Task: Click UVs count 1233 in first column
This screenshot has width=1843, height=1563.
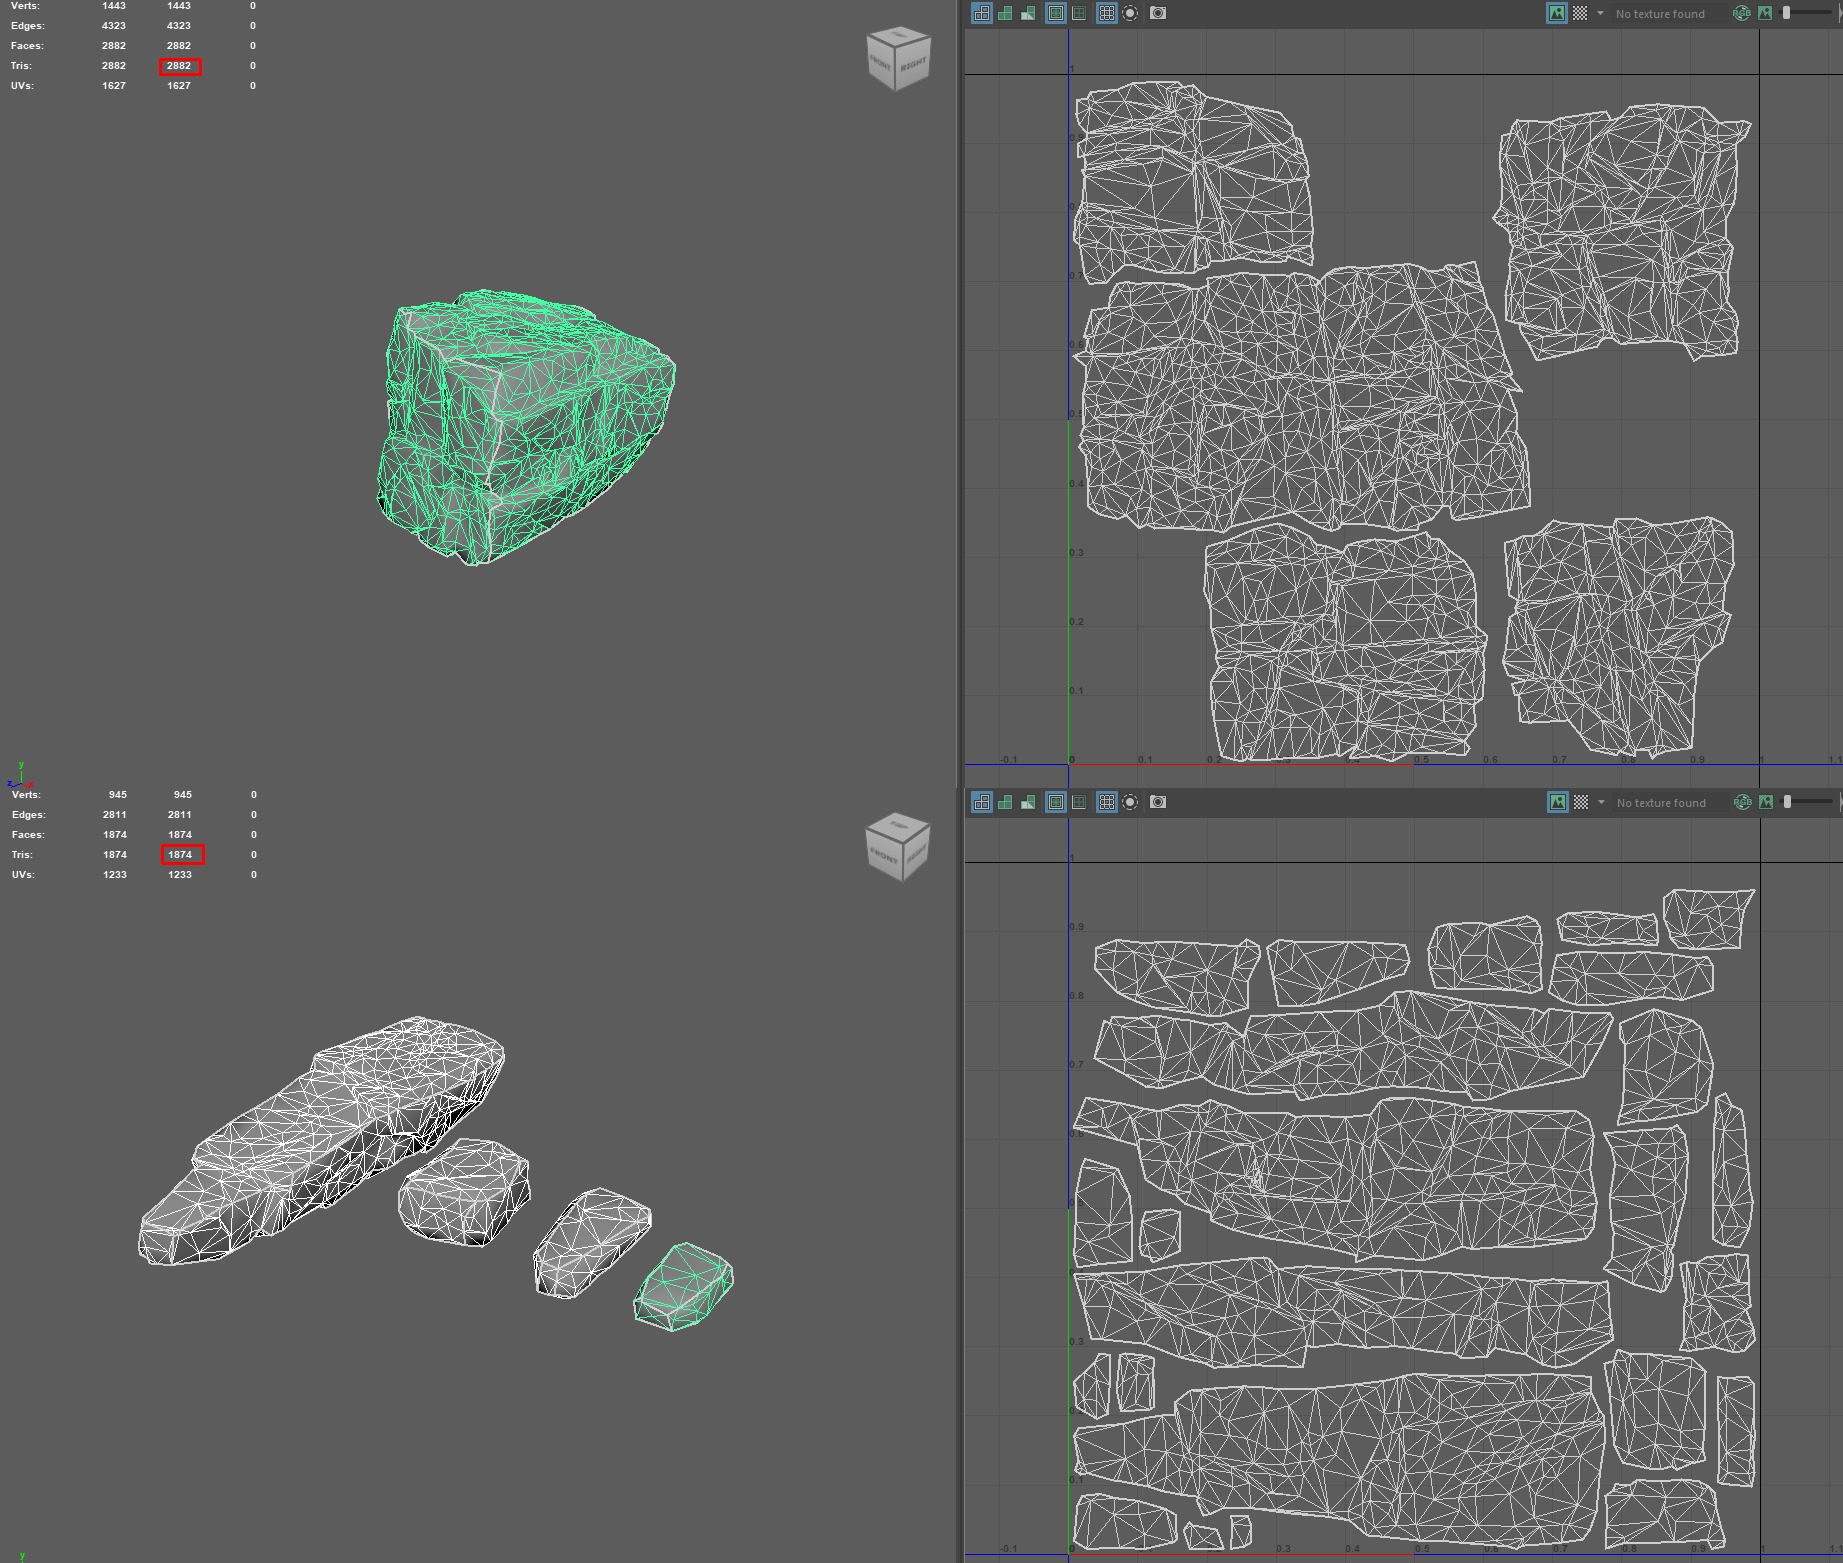Action: click(x=115, y=875)
